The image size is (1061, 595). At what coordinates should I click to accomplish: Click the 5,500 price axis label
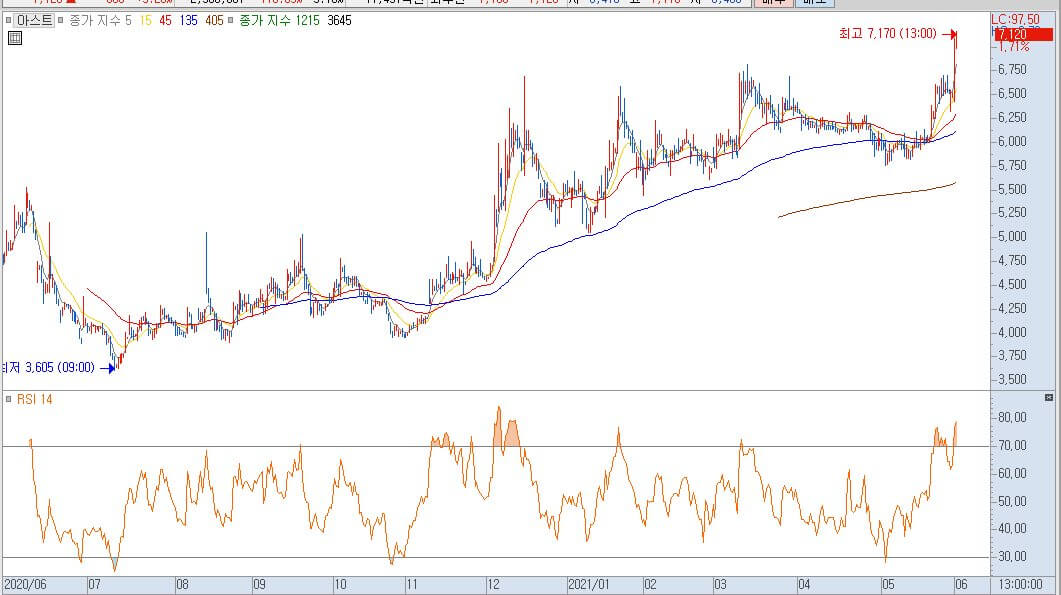pyautogui.click(x=1012, y=190)
